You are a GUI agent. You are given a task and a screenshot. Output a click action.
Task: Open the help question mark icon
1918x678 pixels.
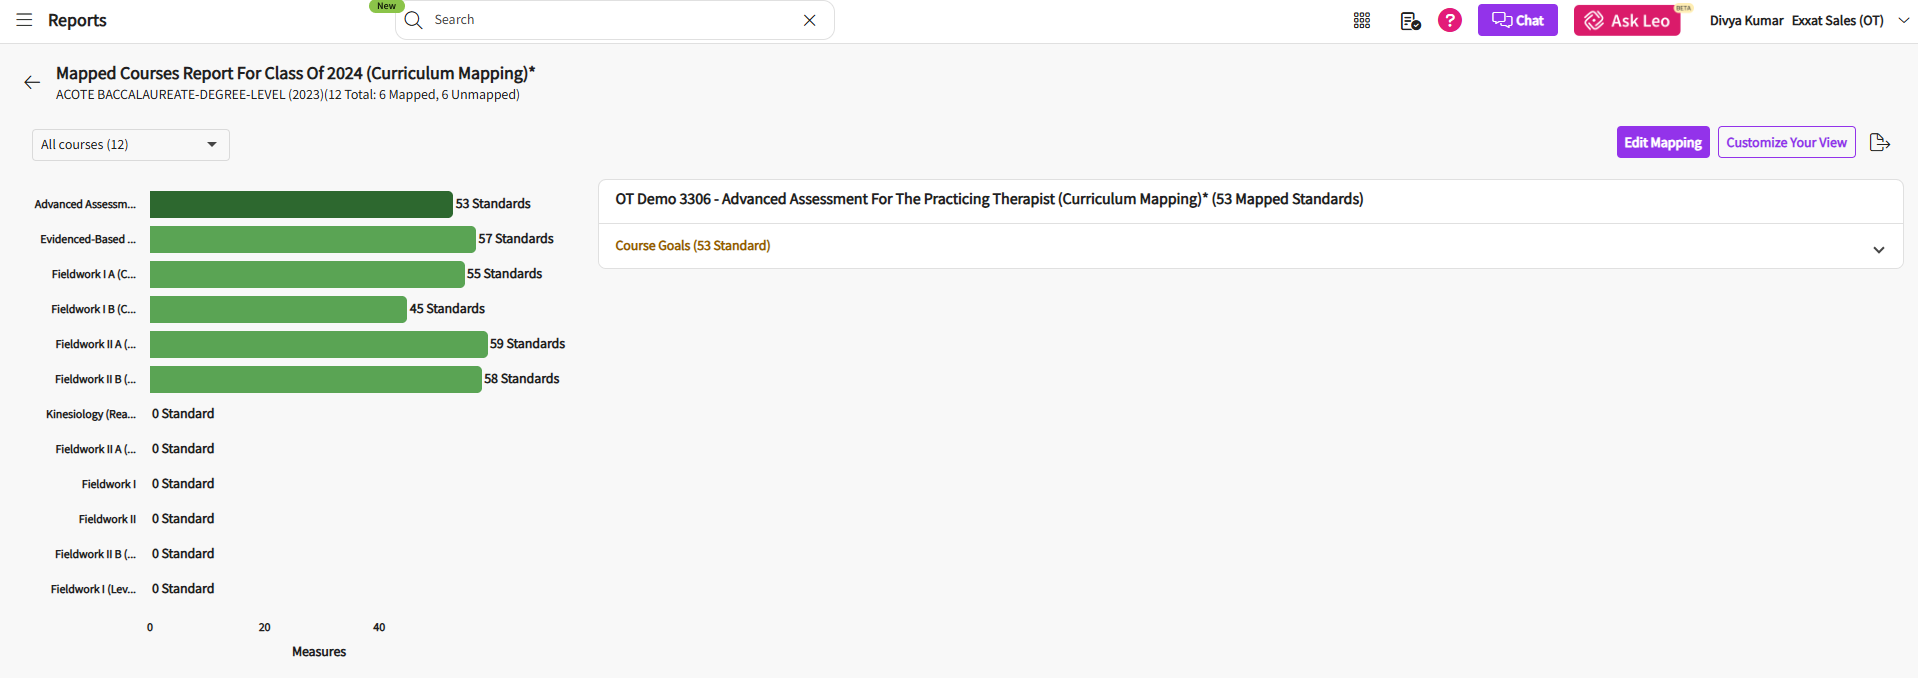click(1449, 20)
